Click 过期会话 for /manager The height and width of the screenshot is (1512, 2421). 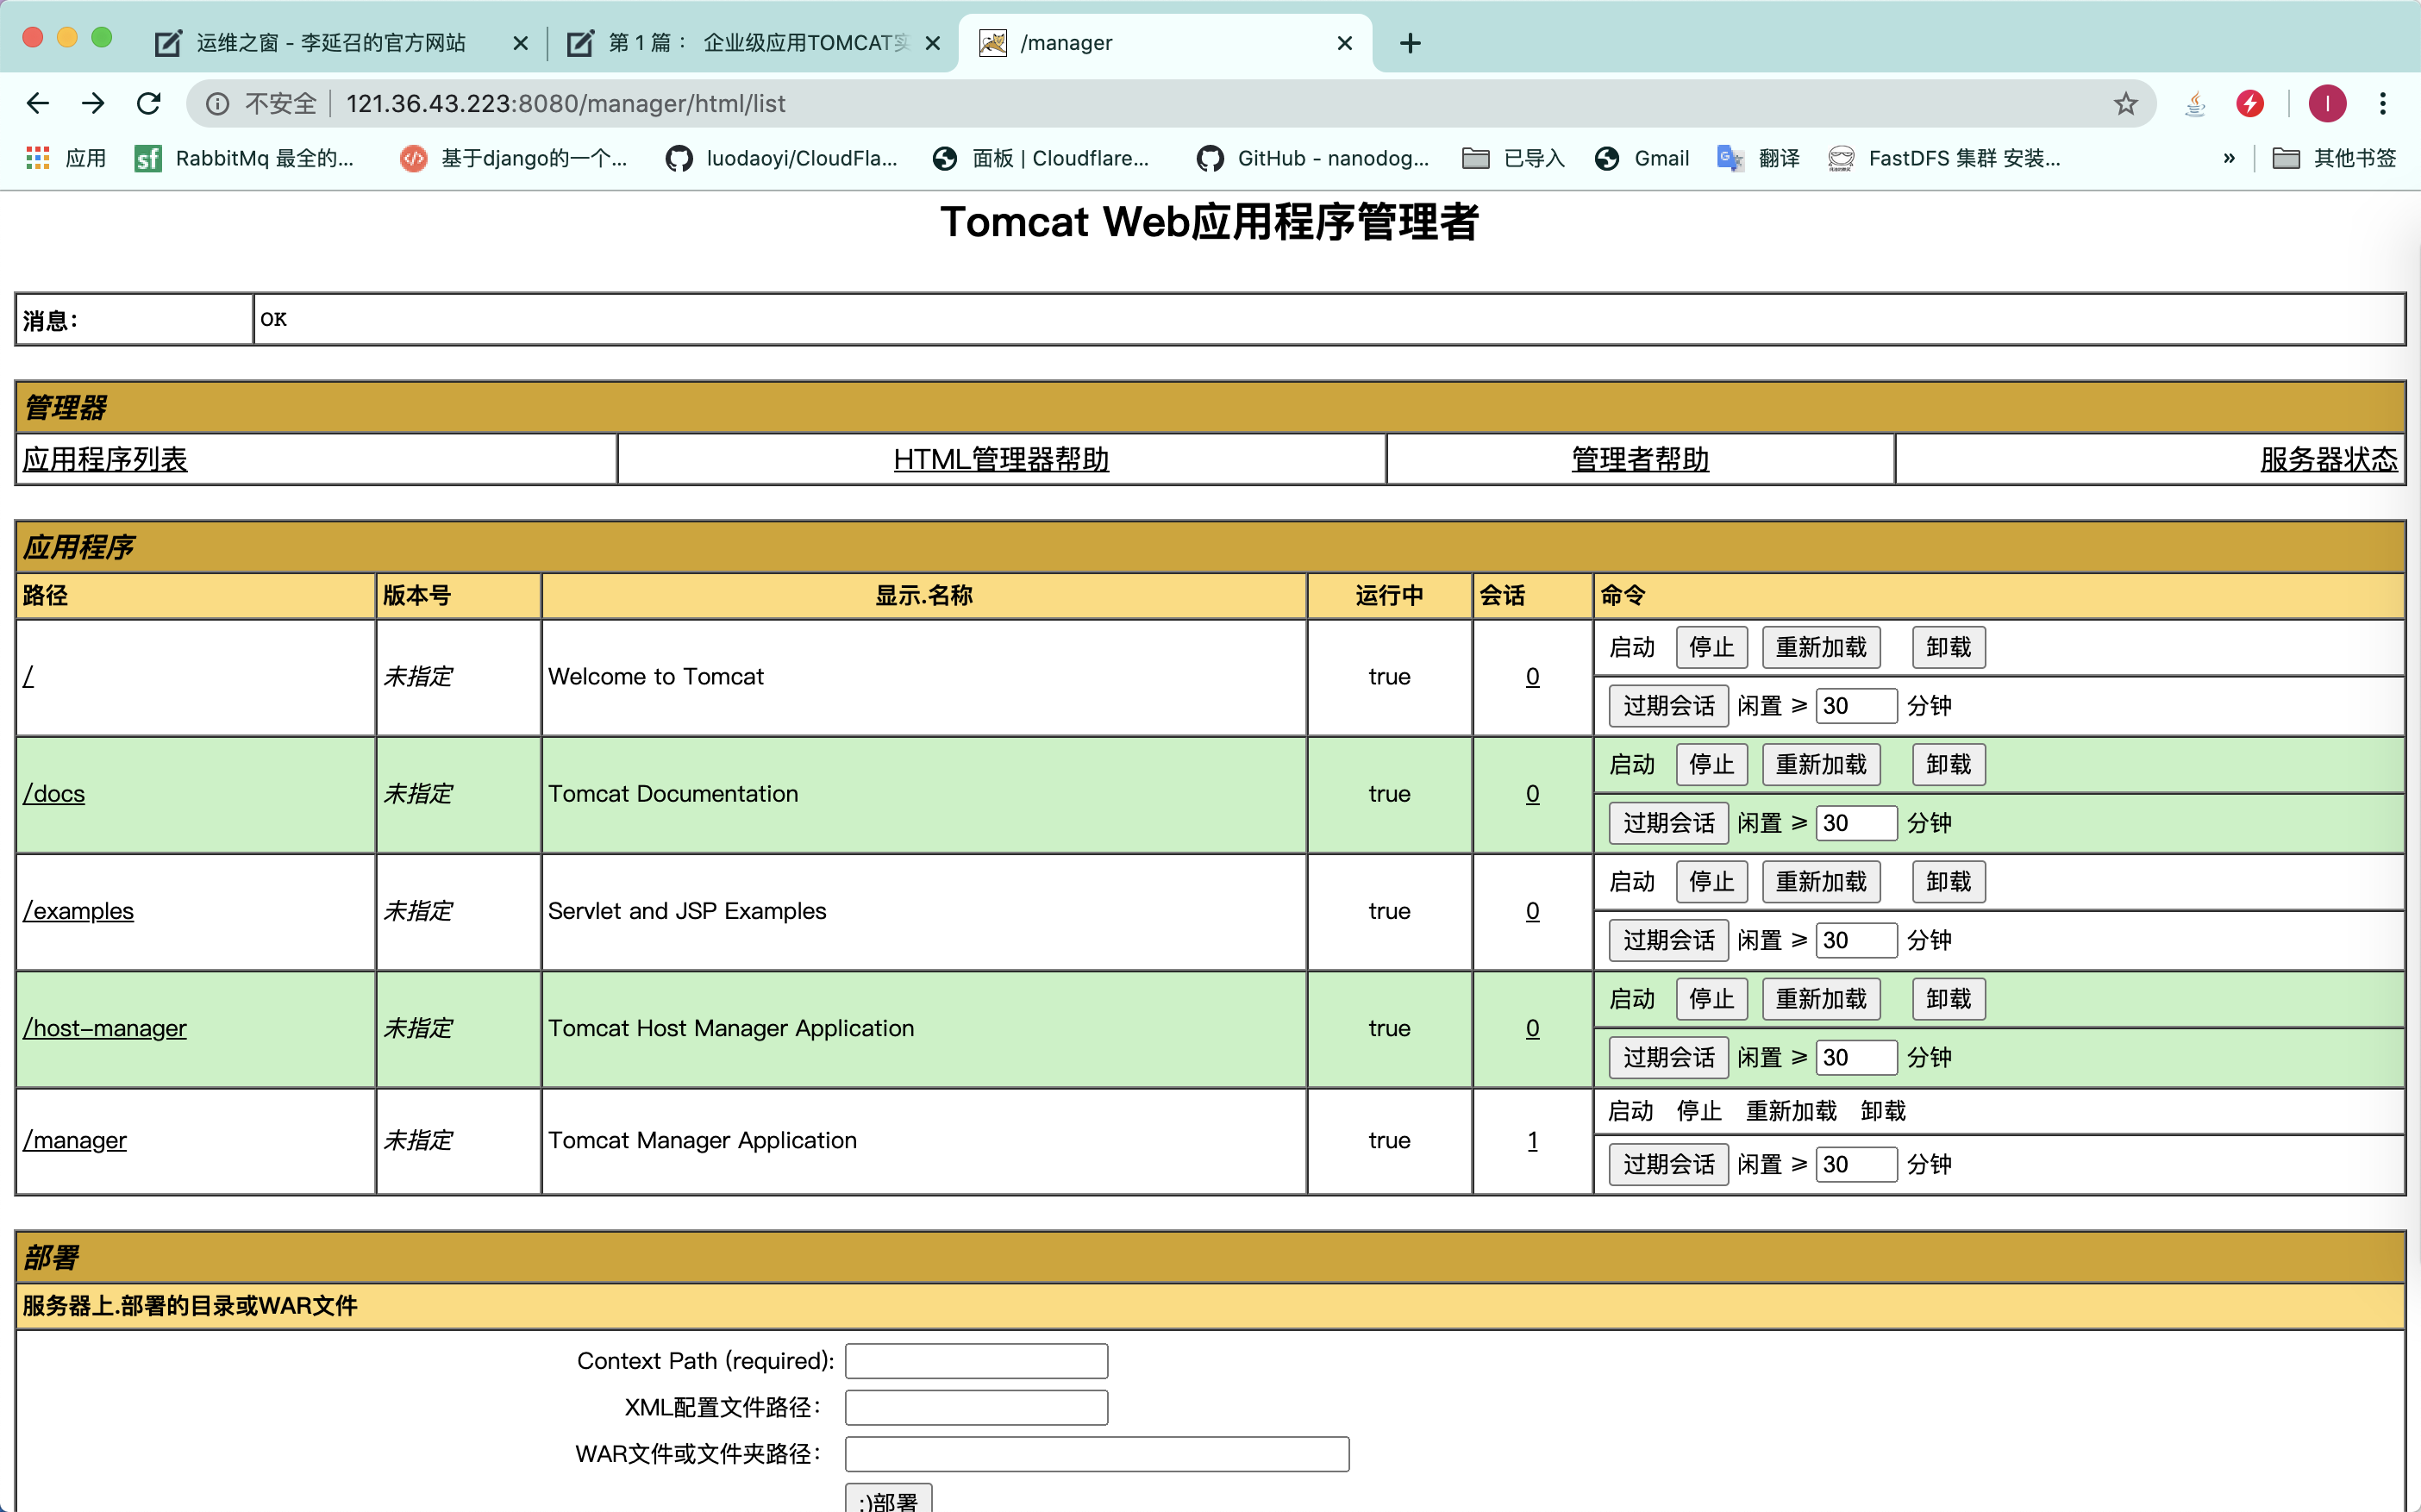[x=1668, y=1164]
